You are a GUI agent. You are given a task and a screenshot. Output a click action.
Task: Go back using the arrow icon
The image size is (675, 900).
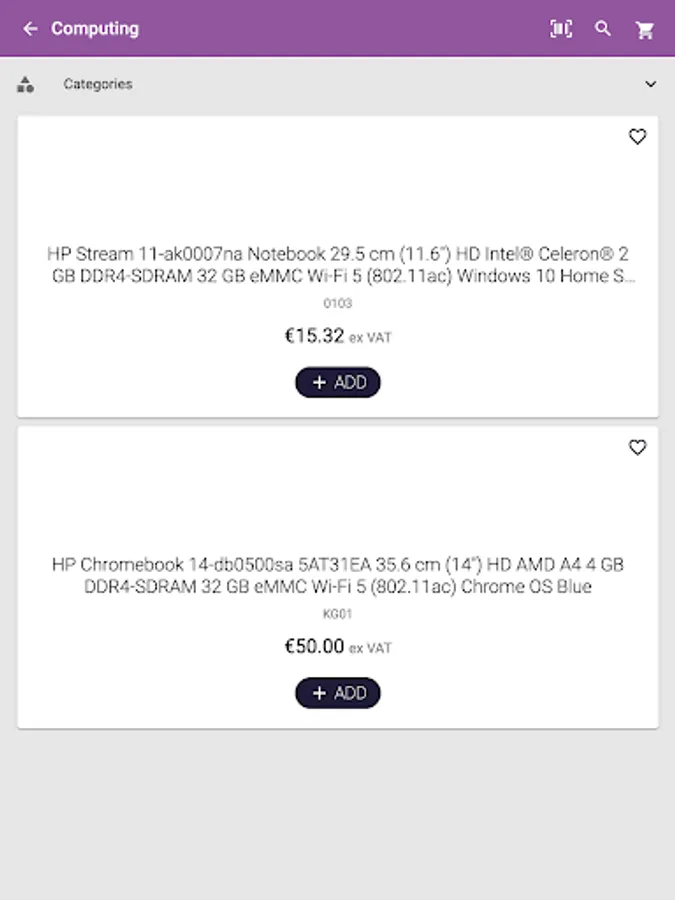tap(30, 29)
